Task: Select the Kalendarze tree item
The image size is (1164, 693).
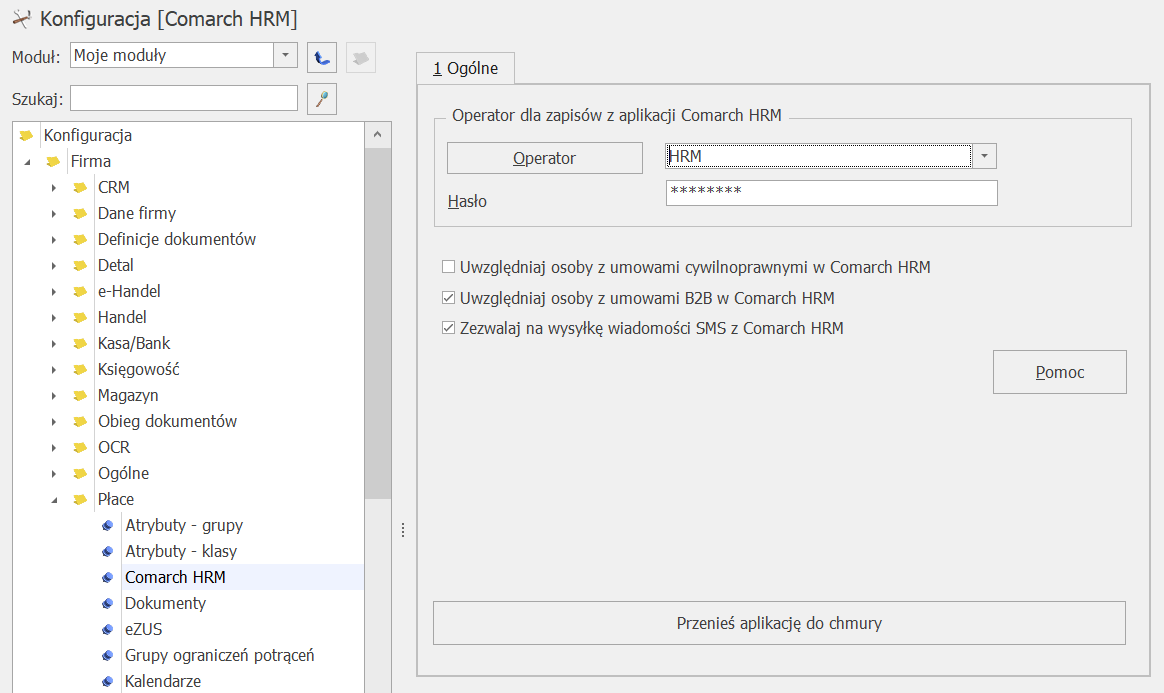Action: 163,681
